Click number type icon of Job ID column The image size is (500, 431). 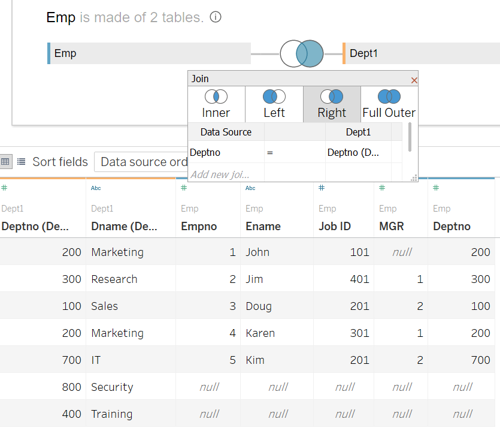321,188
